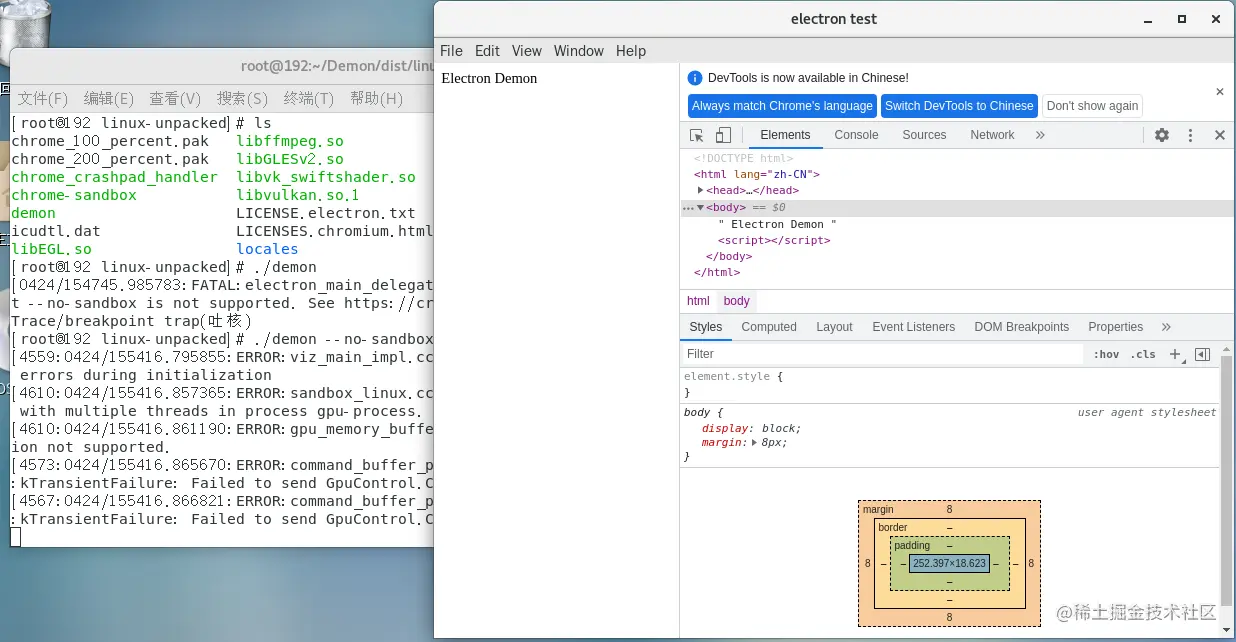Open the Event Listeners subtab
Screen dimensions: 1236x642
(x=914, y=327)
